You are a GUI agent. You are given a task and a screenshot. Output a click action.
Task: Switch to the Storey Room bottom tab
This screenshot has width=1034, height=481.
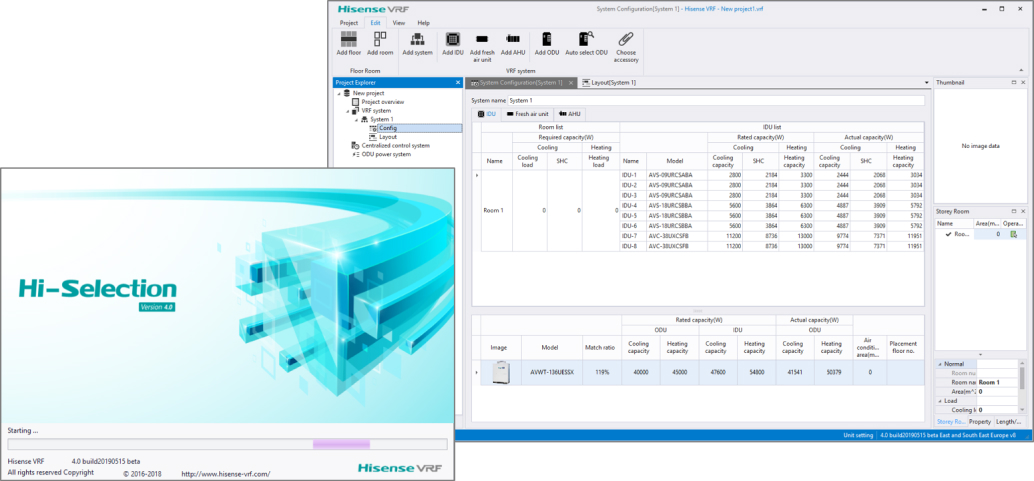pyautogui.click(x=952, y=421)
